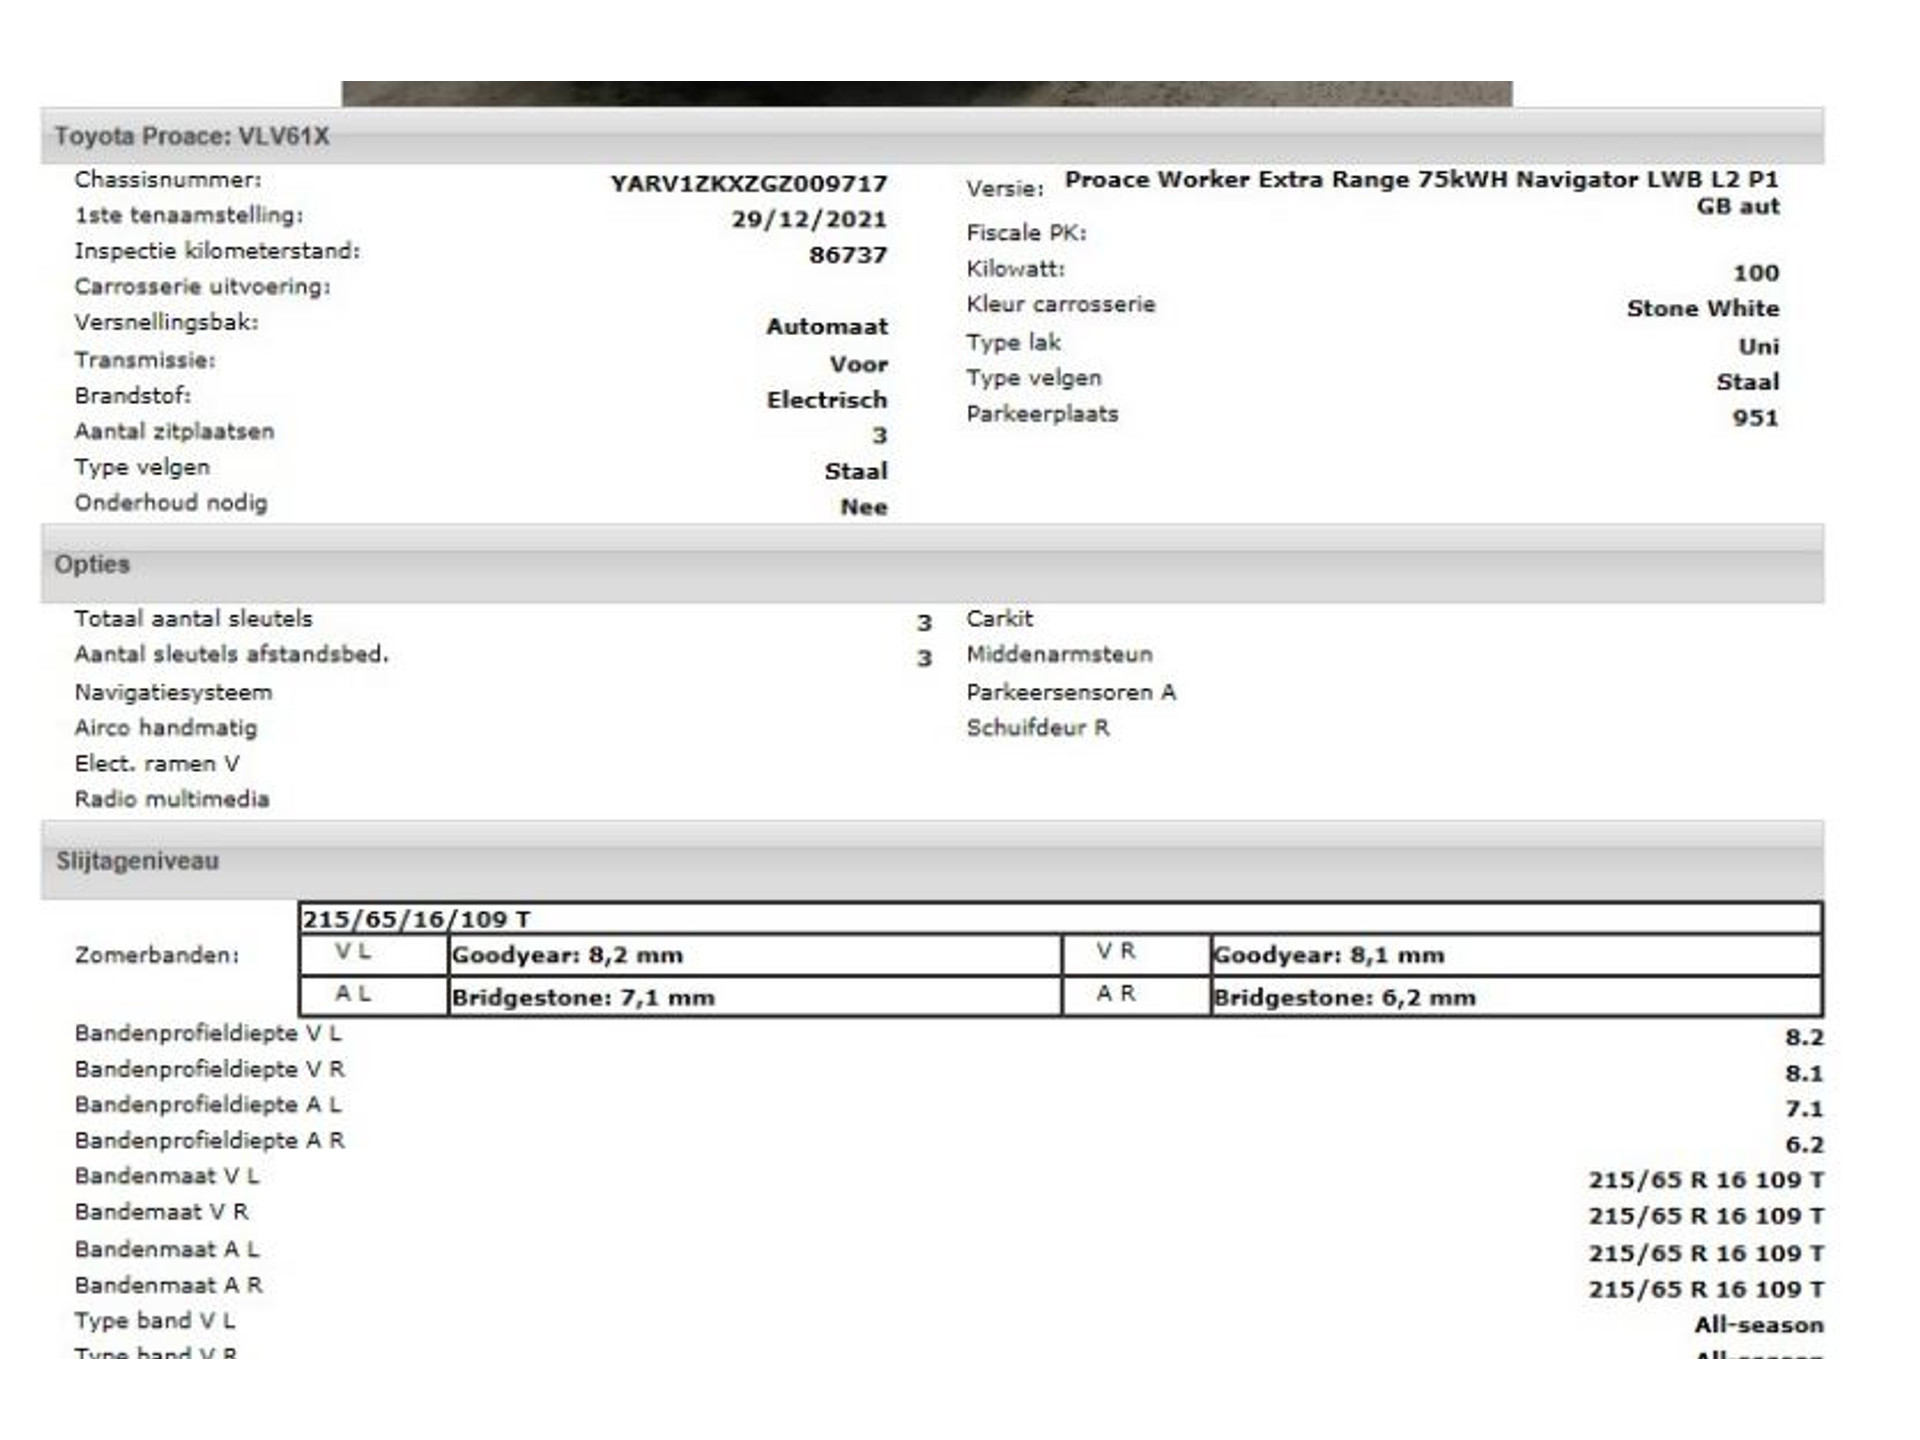Click the Automaat gearbox value
The height and width of the screenshot is (1440, 1920).
(826, 327)
